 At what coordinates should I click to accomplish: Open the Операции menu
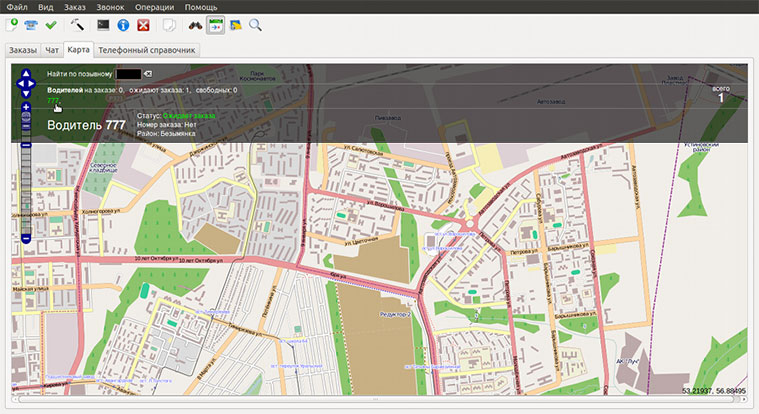click(154, 7)
